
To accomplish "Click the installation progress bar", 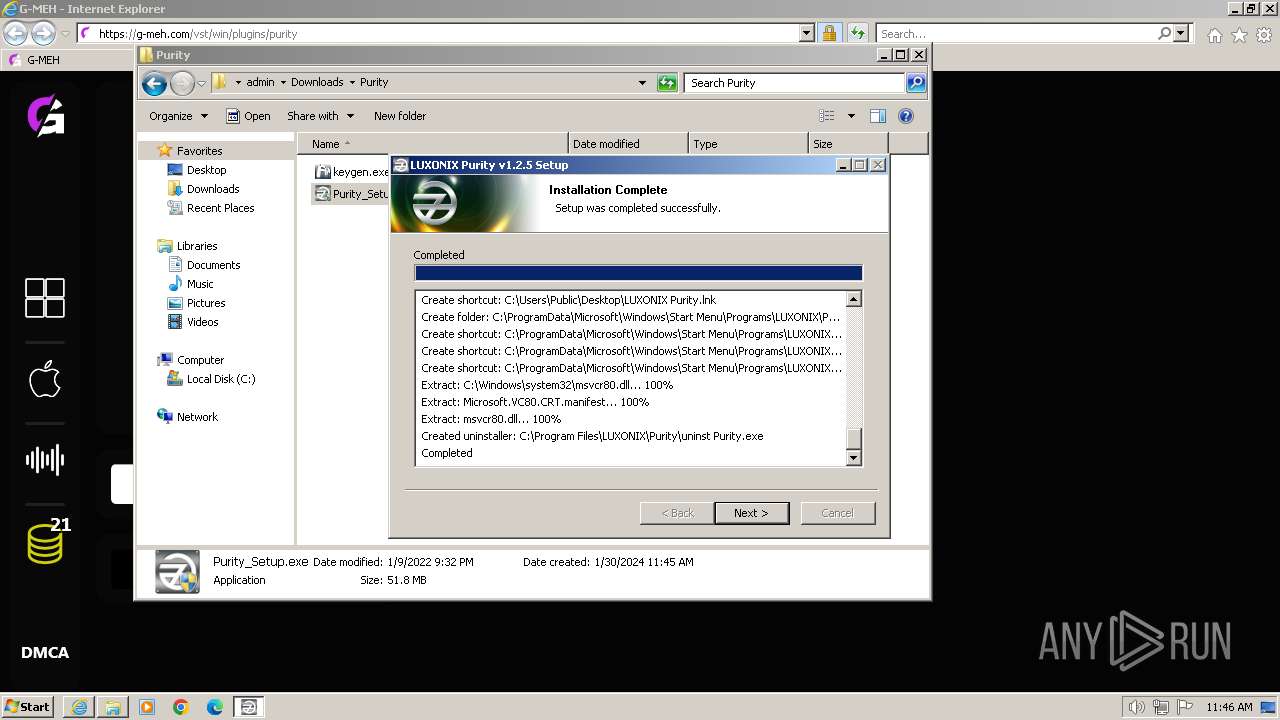I will click(638, 273).
